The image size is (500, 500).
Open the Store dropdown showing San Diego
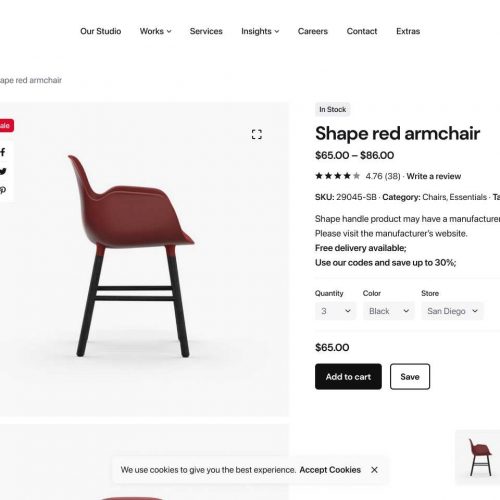pos(452,311)
